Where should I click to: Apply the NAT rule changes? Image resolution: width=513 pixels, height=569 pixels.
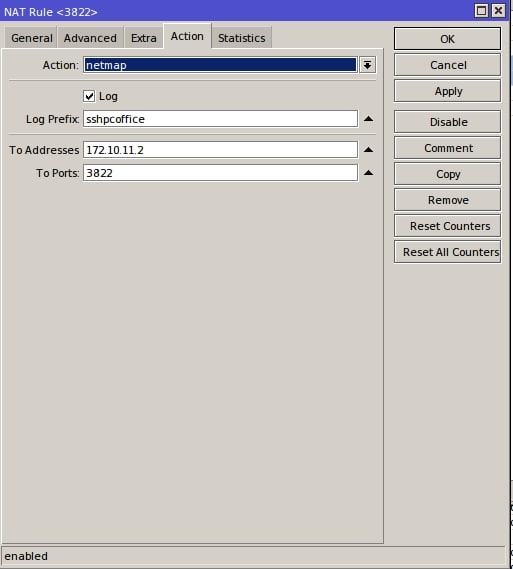click(x=447, y=91)
